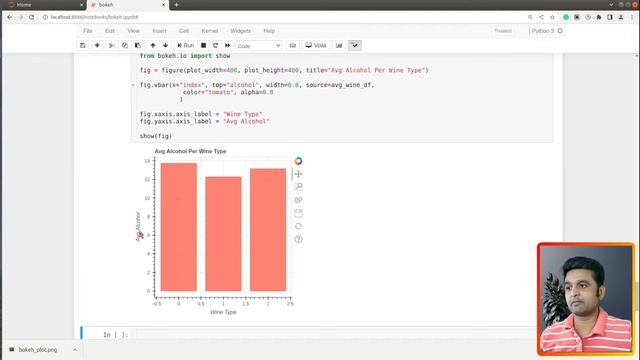Viewport: 640px width, 360px height.
Task: Click the Python 3 kernel indicator
Action: [x=547, y=31]
